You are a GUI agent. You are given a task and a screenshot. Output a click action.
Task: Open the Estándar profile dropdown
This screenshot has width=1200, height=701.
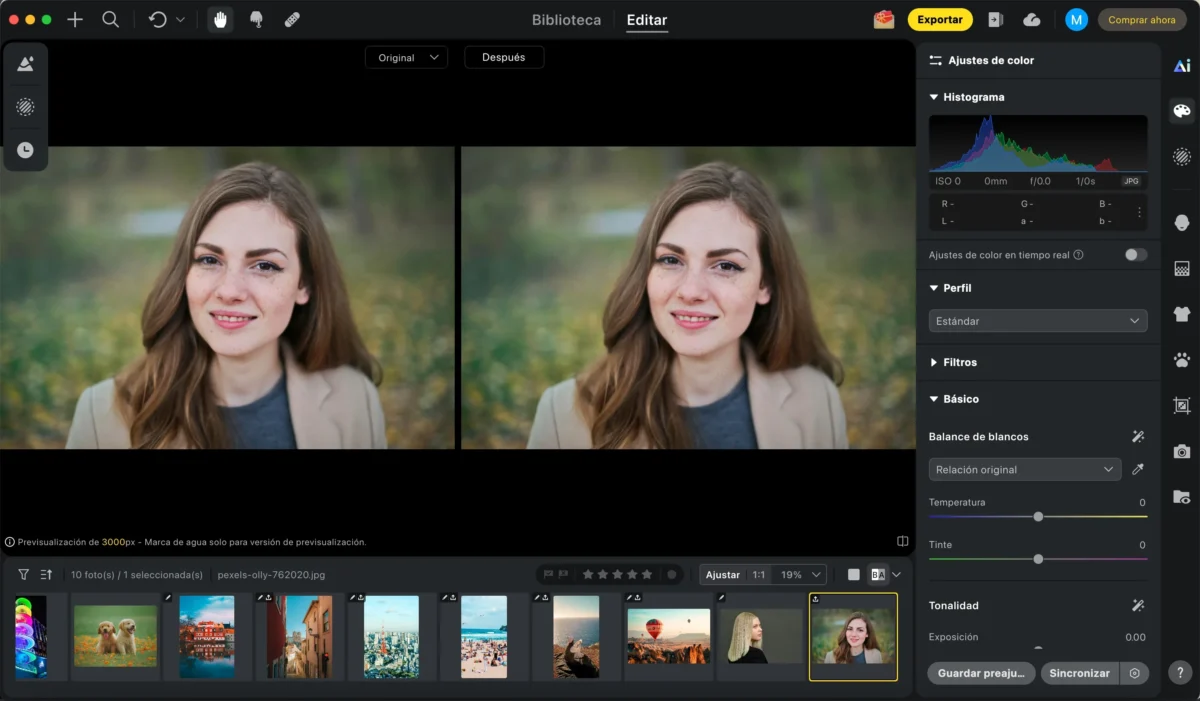(x=1037, y=321)
